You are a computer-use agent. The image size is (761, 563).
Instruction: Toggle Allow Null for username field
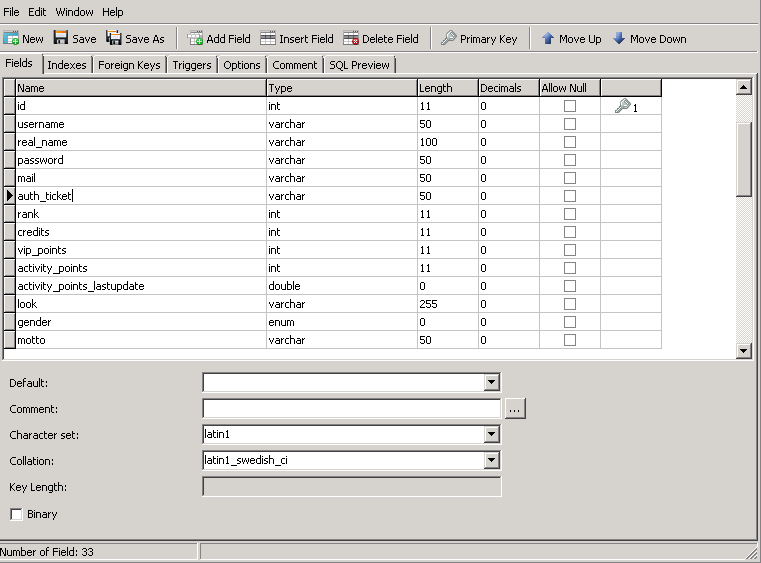tap(570, 124)
